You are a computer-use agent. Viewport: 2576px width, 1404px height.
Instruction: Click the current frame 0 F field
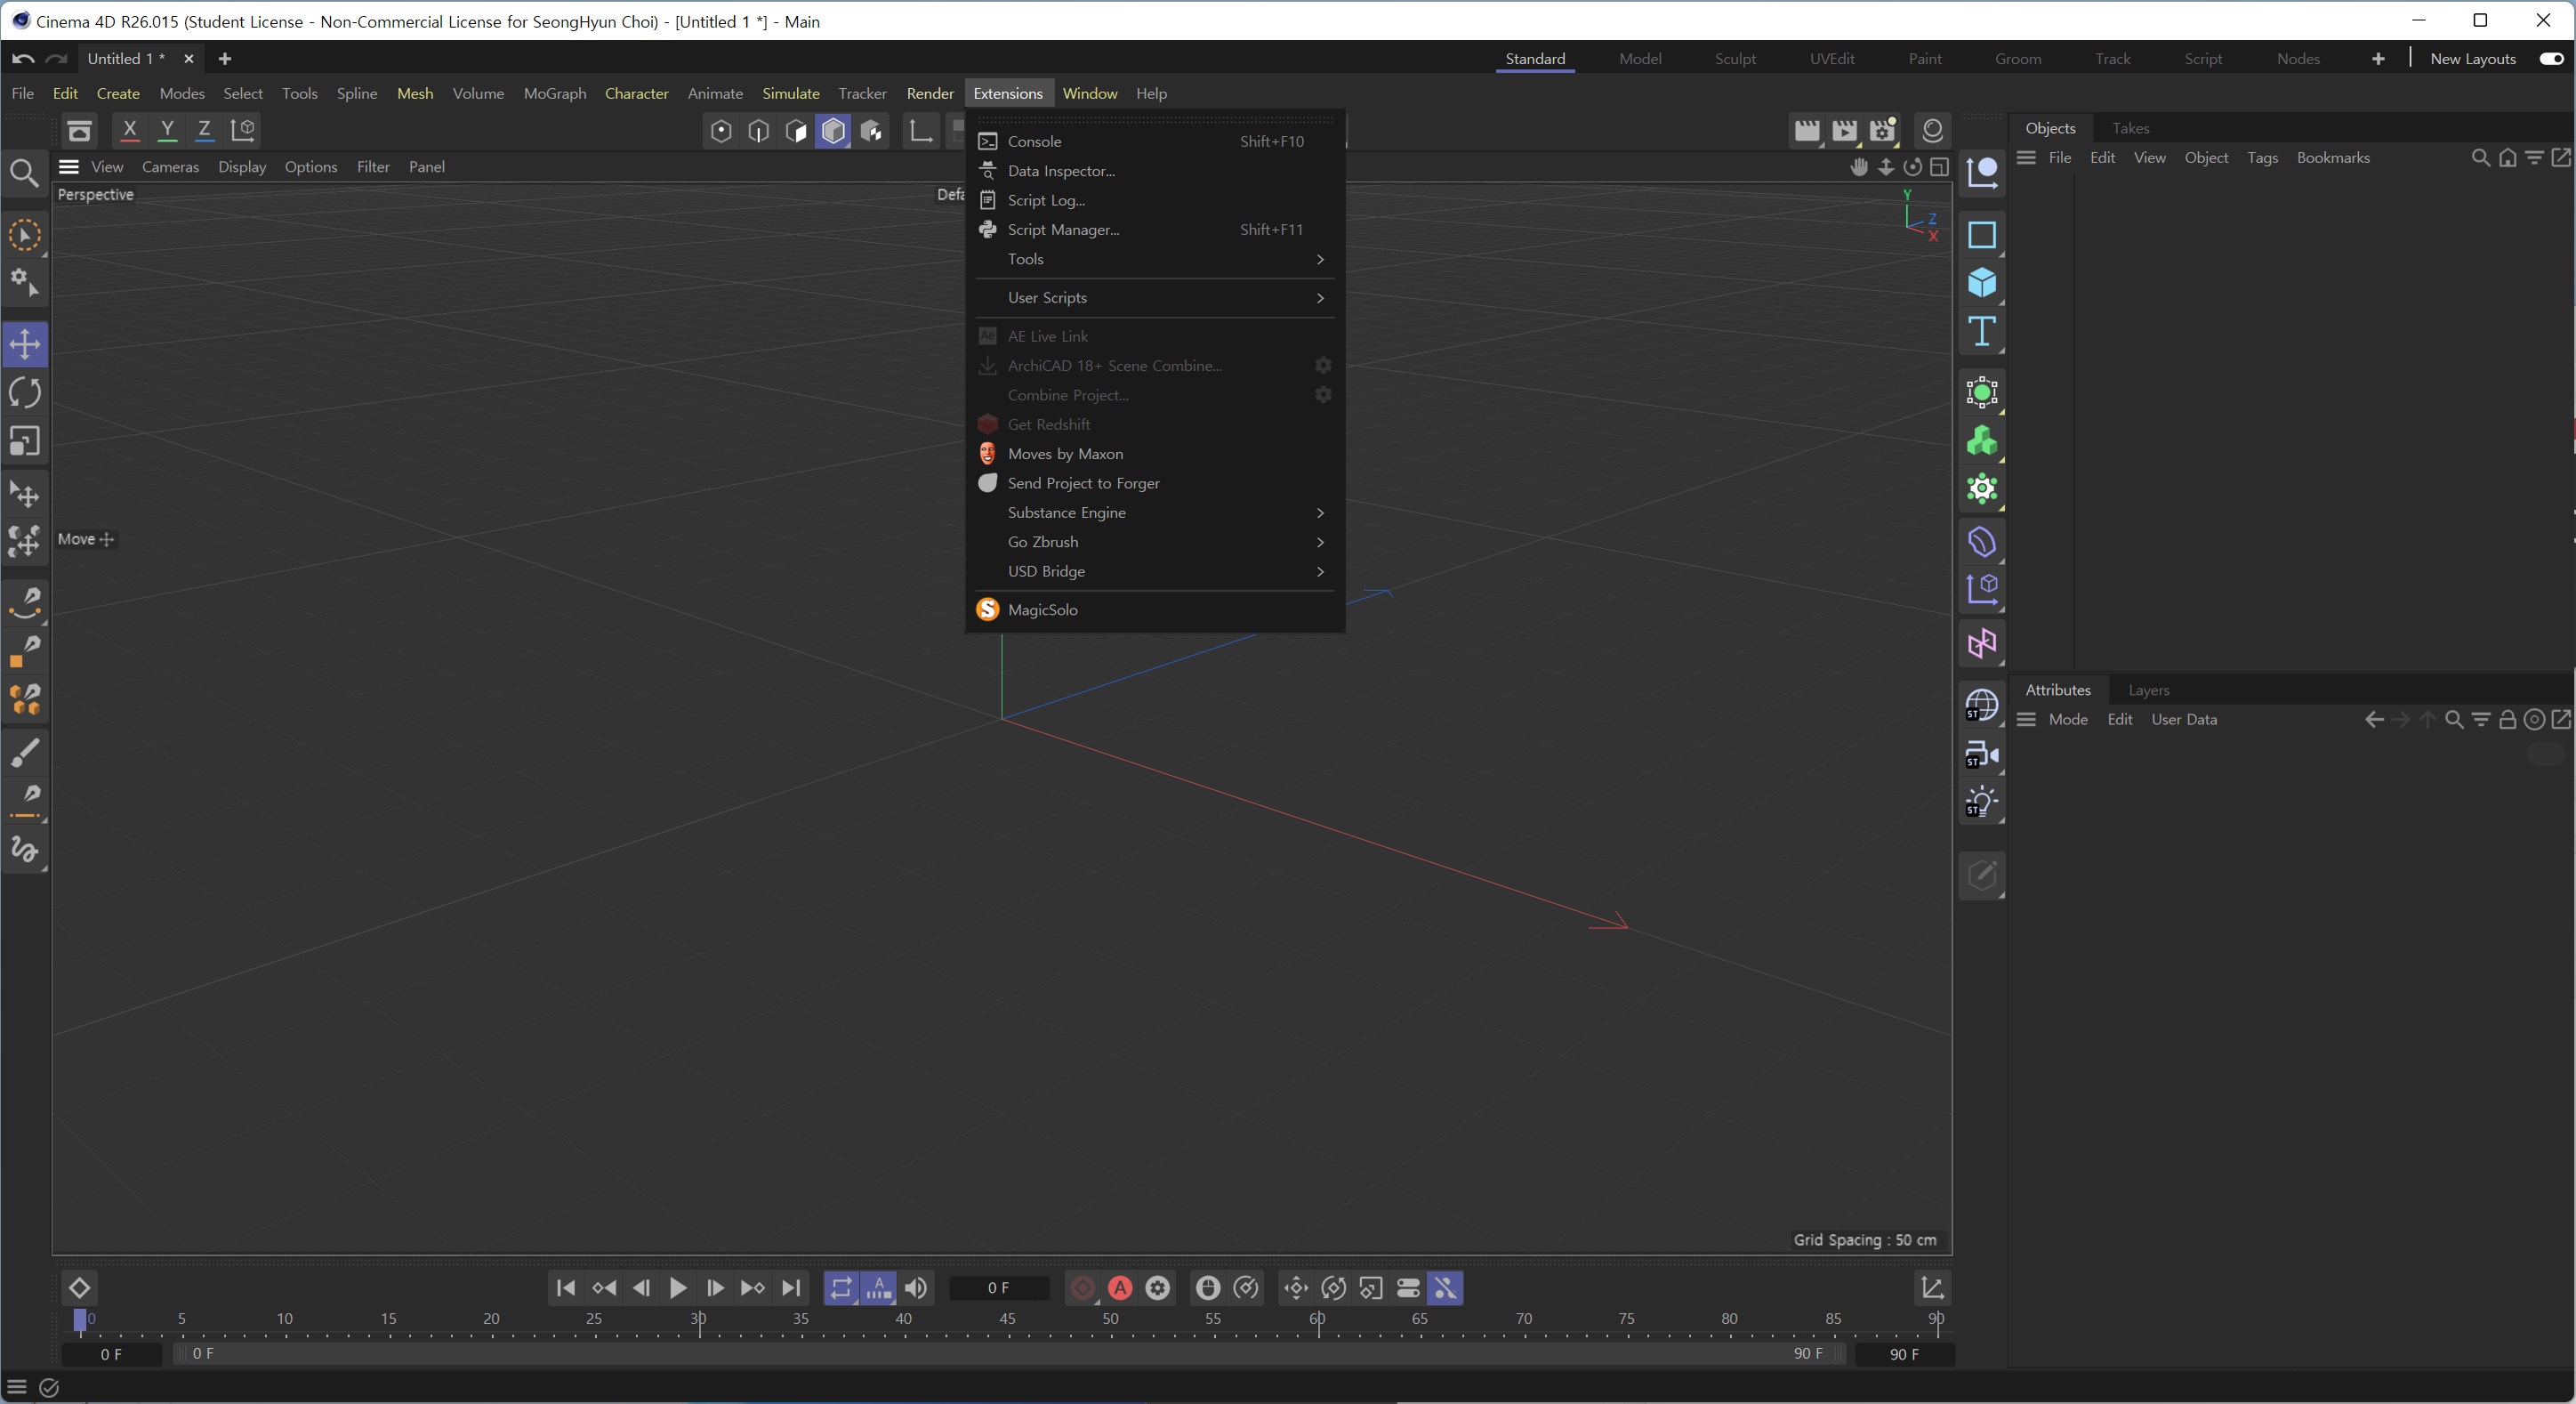999,1288
